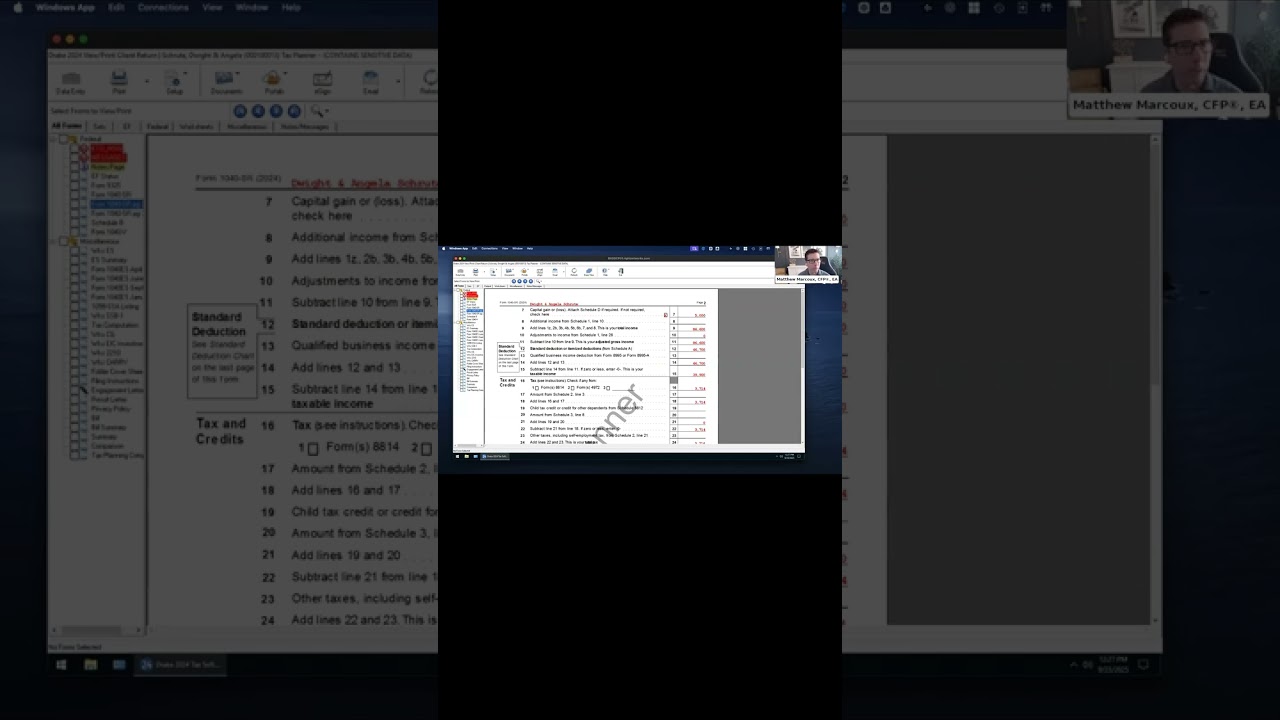Select the All Forms tab in the enlarged background
Screen dimensions: 1280x720
67,127
